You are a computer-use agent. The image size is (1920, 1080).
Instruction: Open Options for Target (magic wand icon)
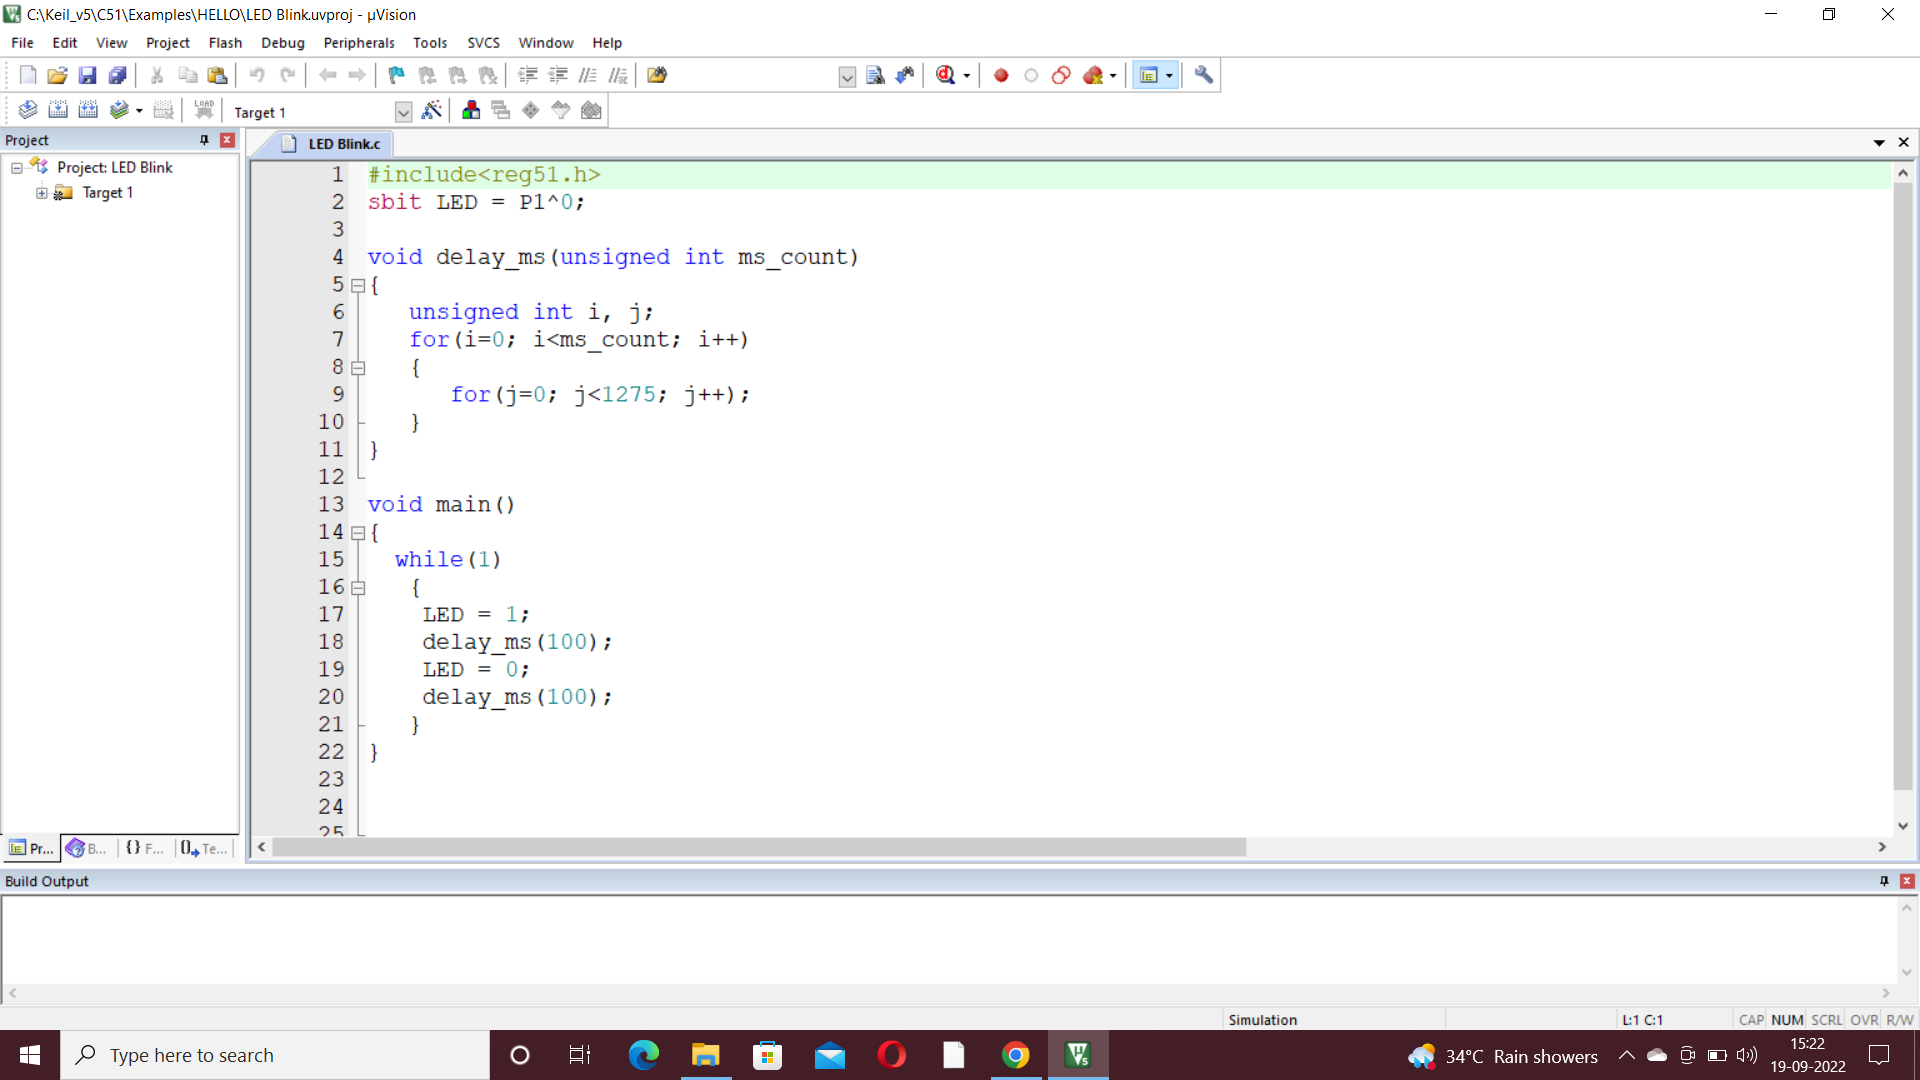pyautogui.click(x=432, y=111)
